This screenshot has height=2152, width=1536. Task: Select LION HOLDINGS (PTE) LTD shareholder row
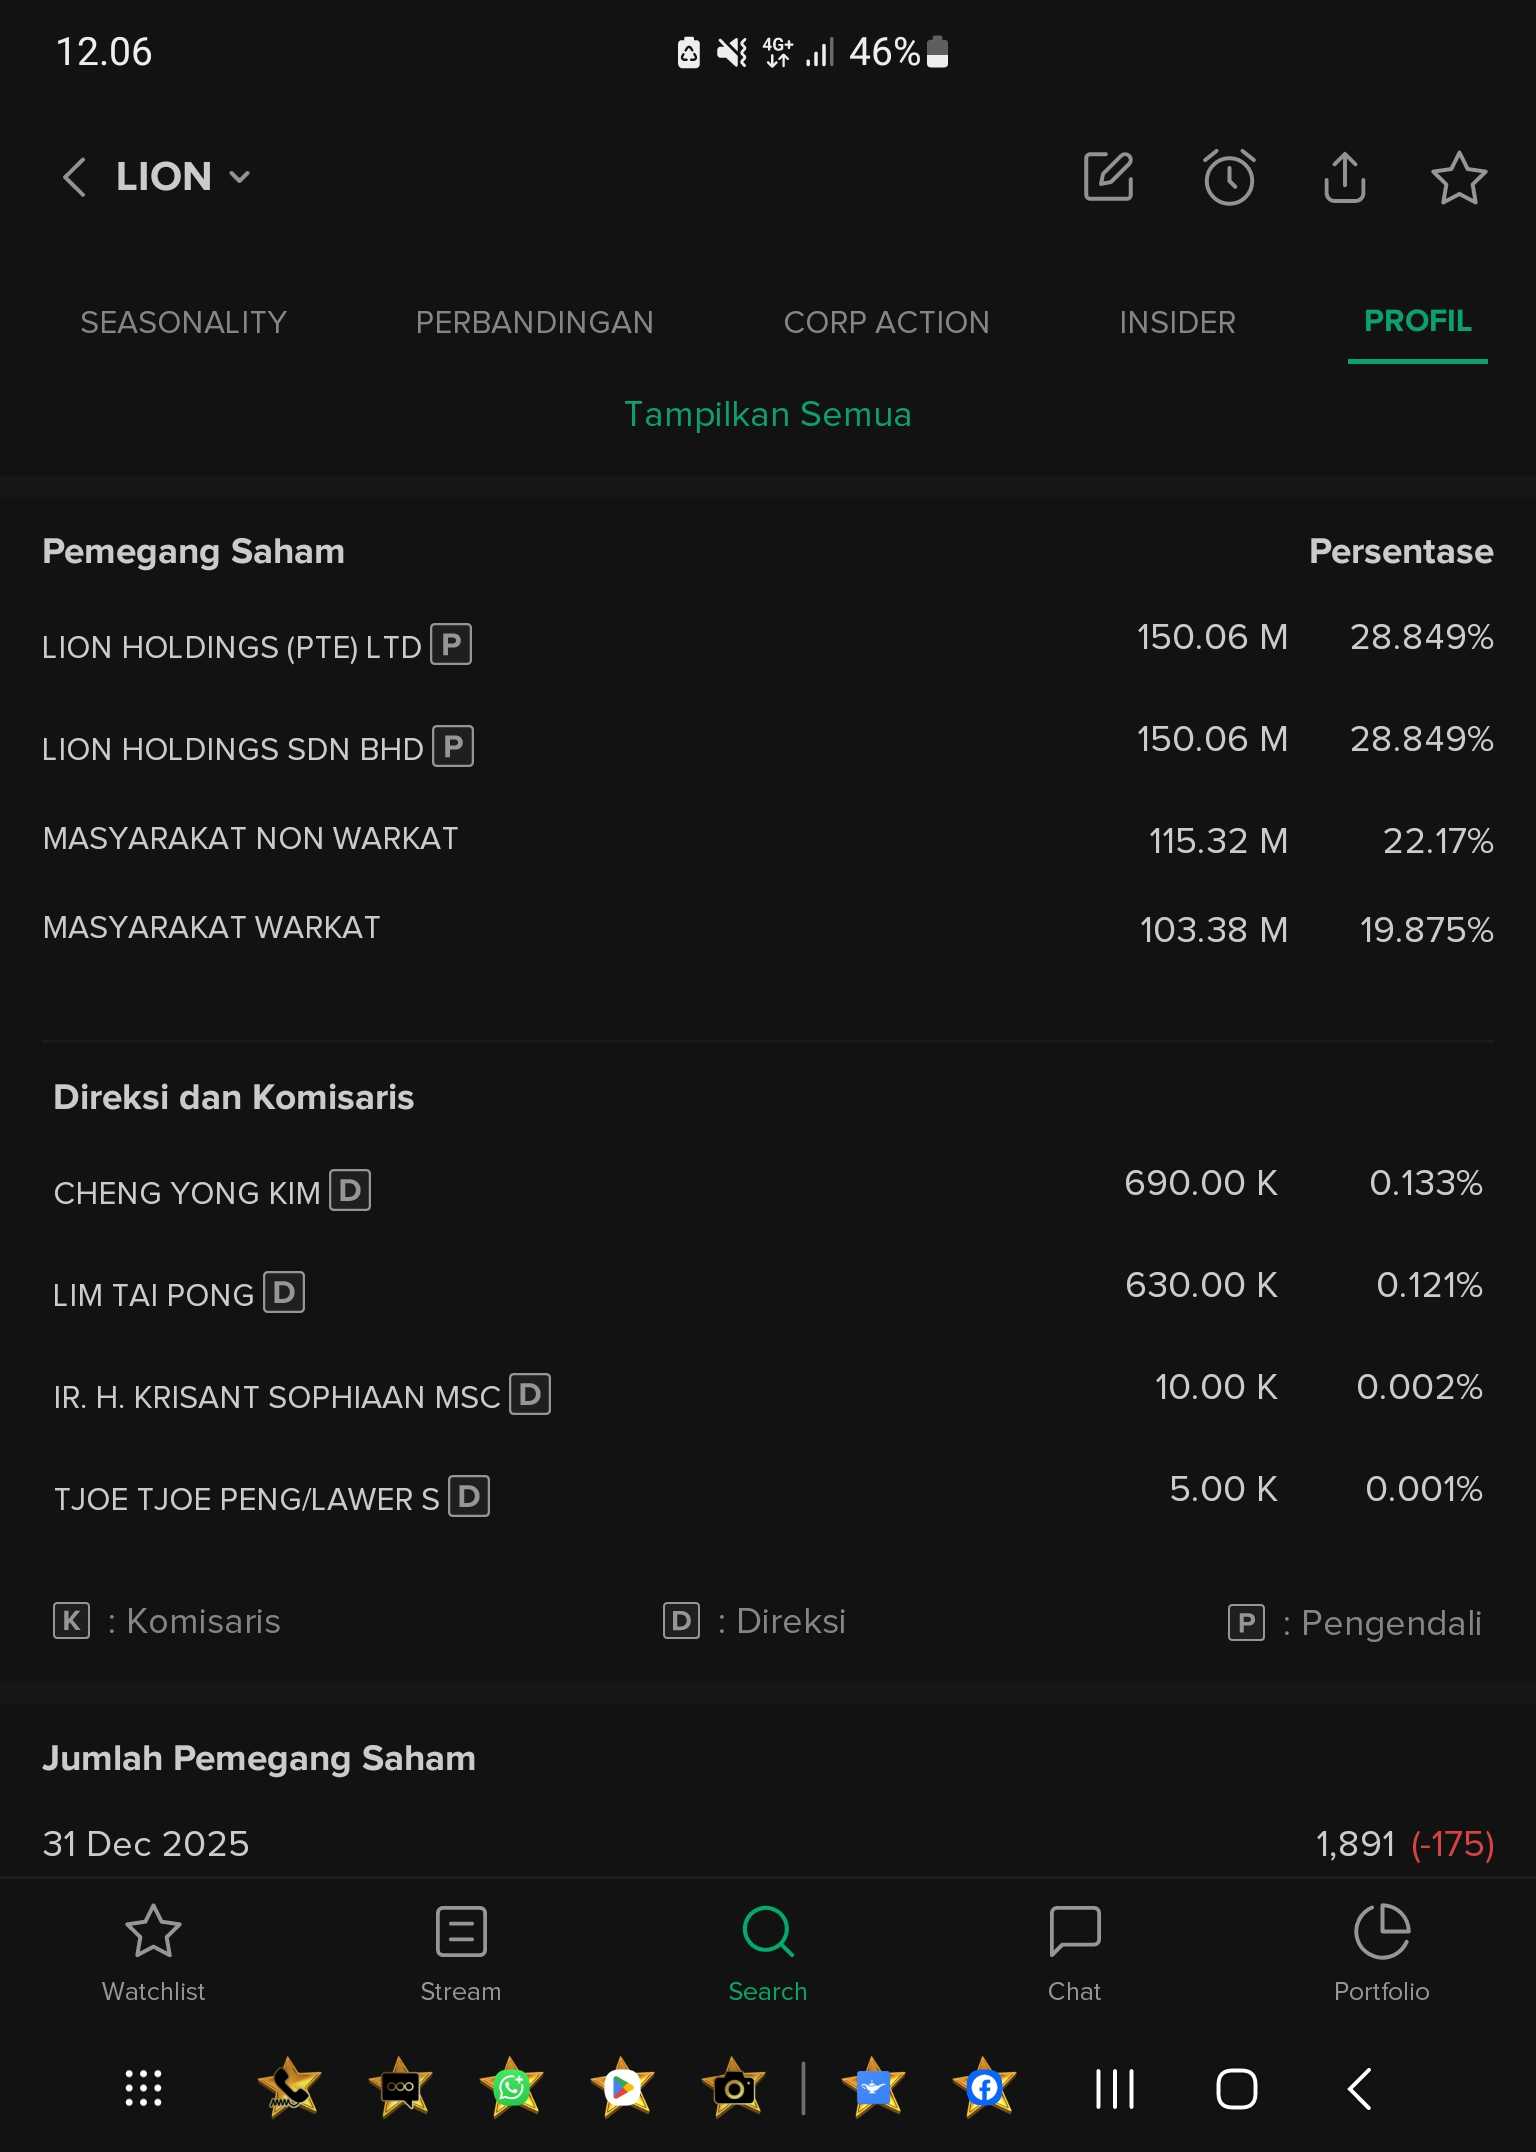click(232, 646)
